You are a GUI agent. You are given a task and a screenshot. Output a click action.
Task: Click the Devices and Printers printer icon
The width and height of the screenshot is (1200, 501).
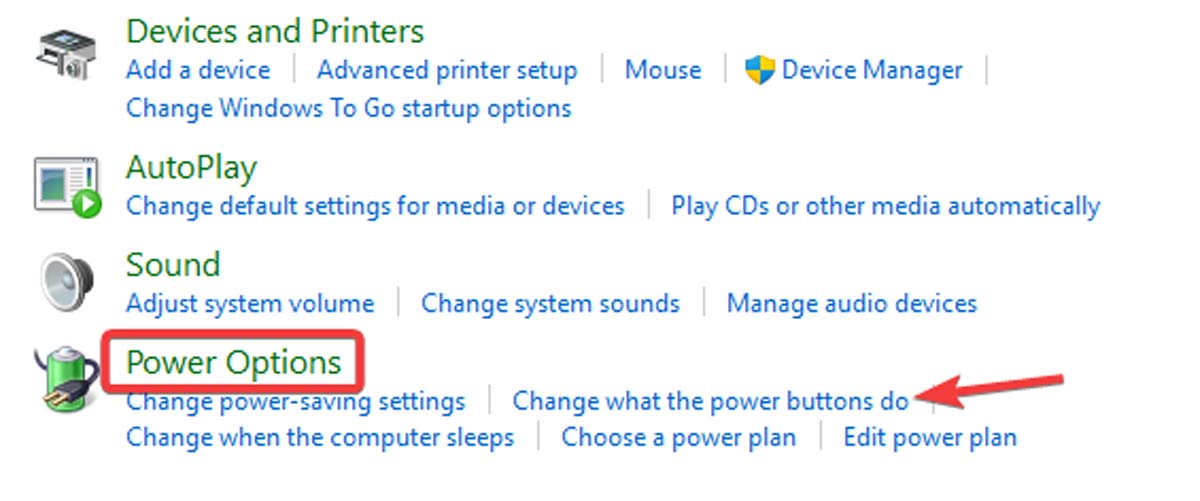pyautogui.click(x=66, y=57)
